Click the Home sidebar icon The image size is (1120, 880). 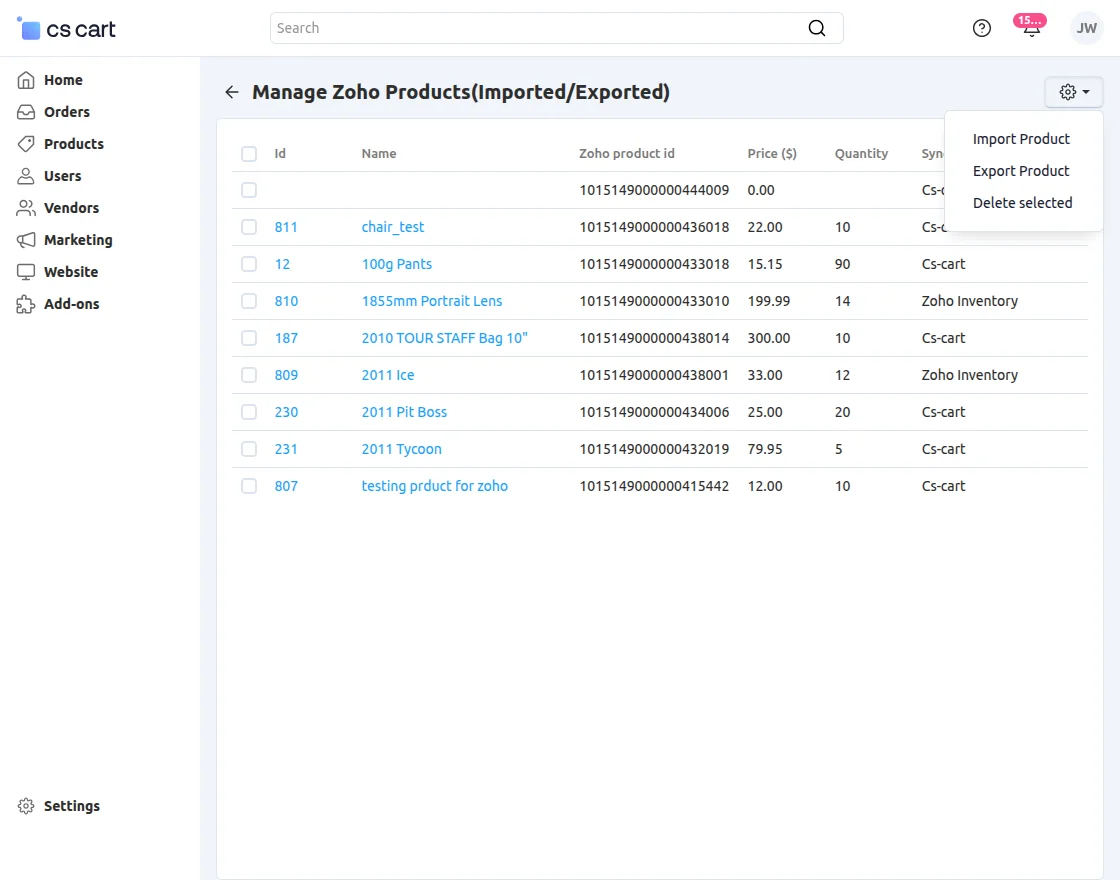coord(26,80)
